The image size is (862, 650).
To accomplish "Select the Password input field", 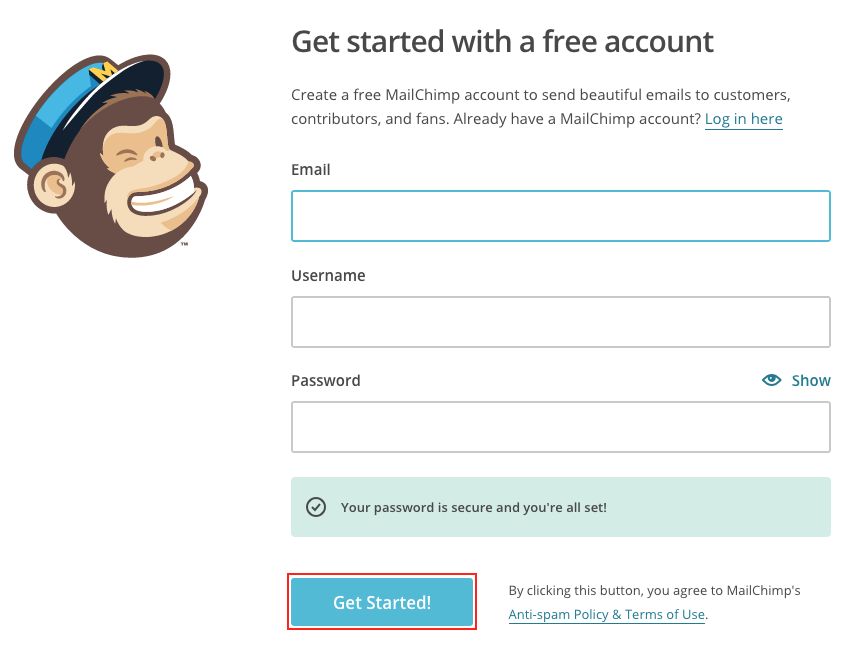I will click(x=560, y=427).
